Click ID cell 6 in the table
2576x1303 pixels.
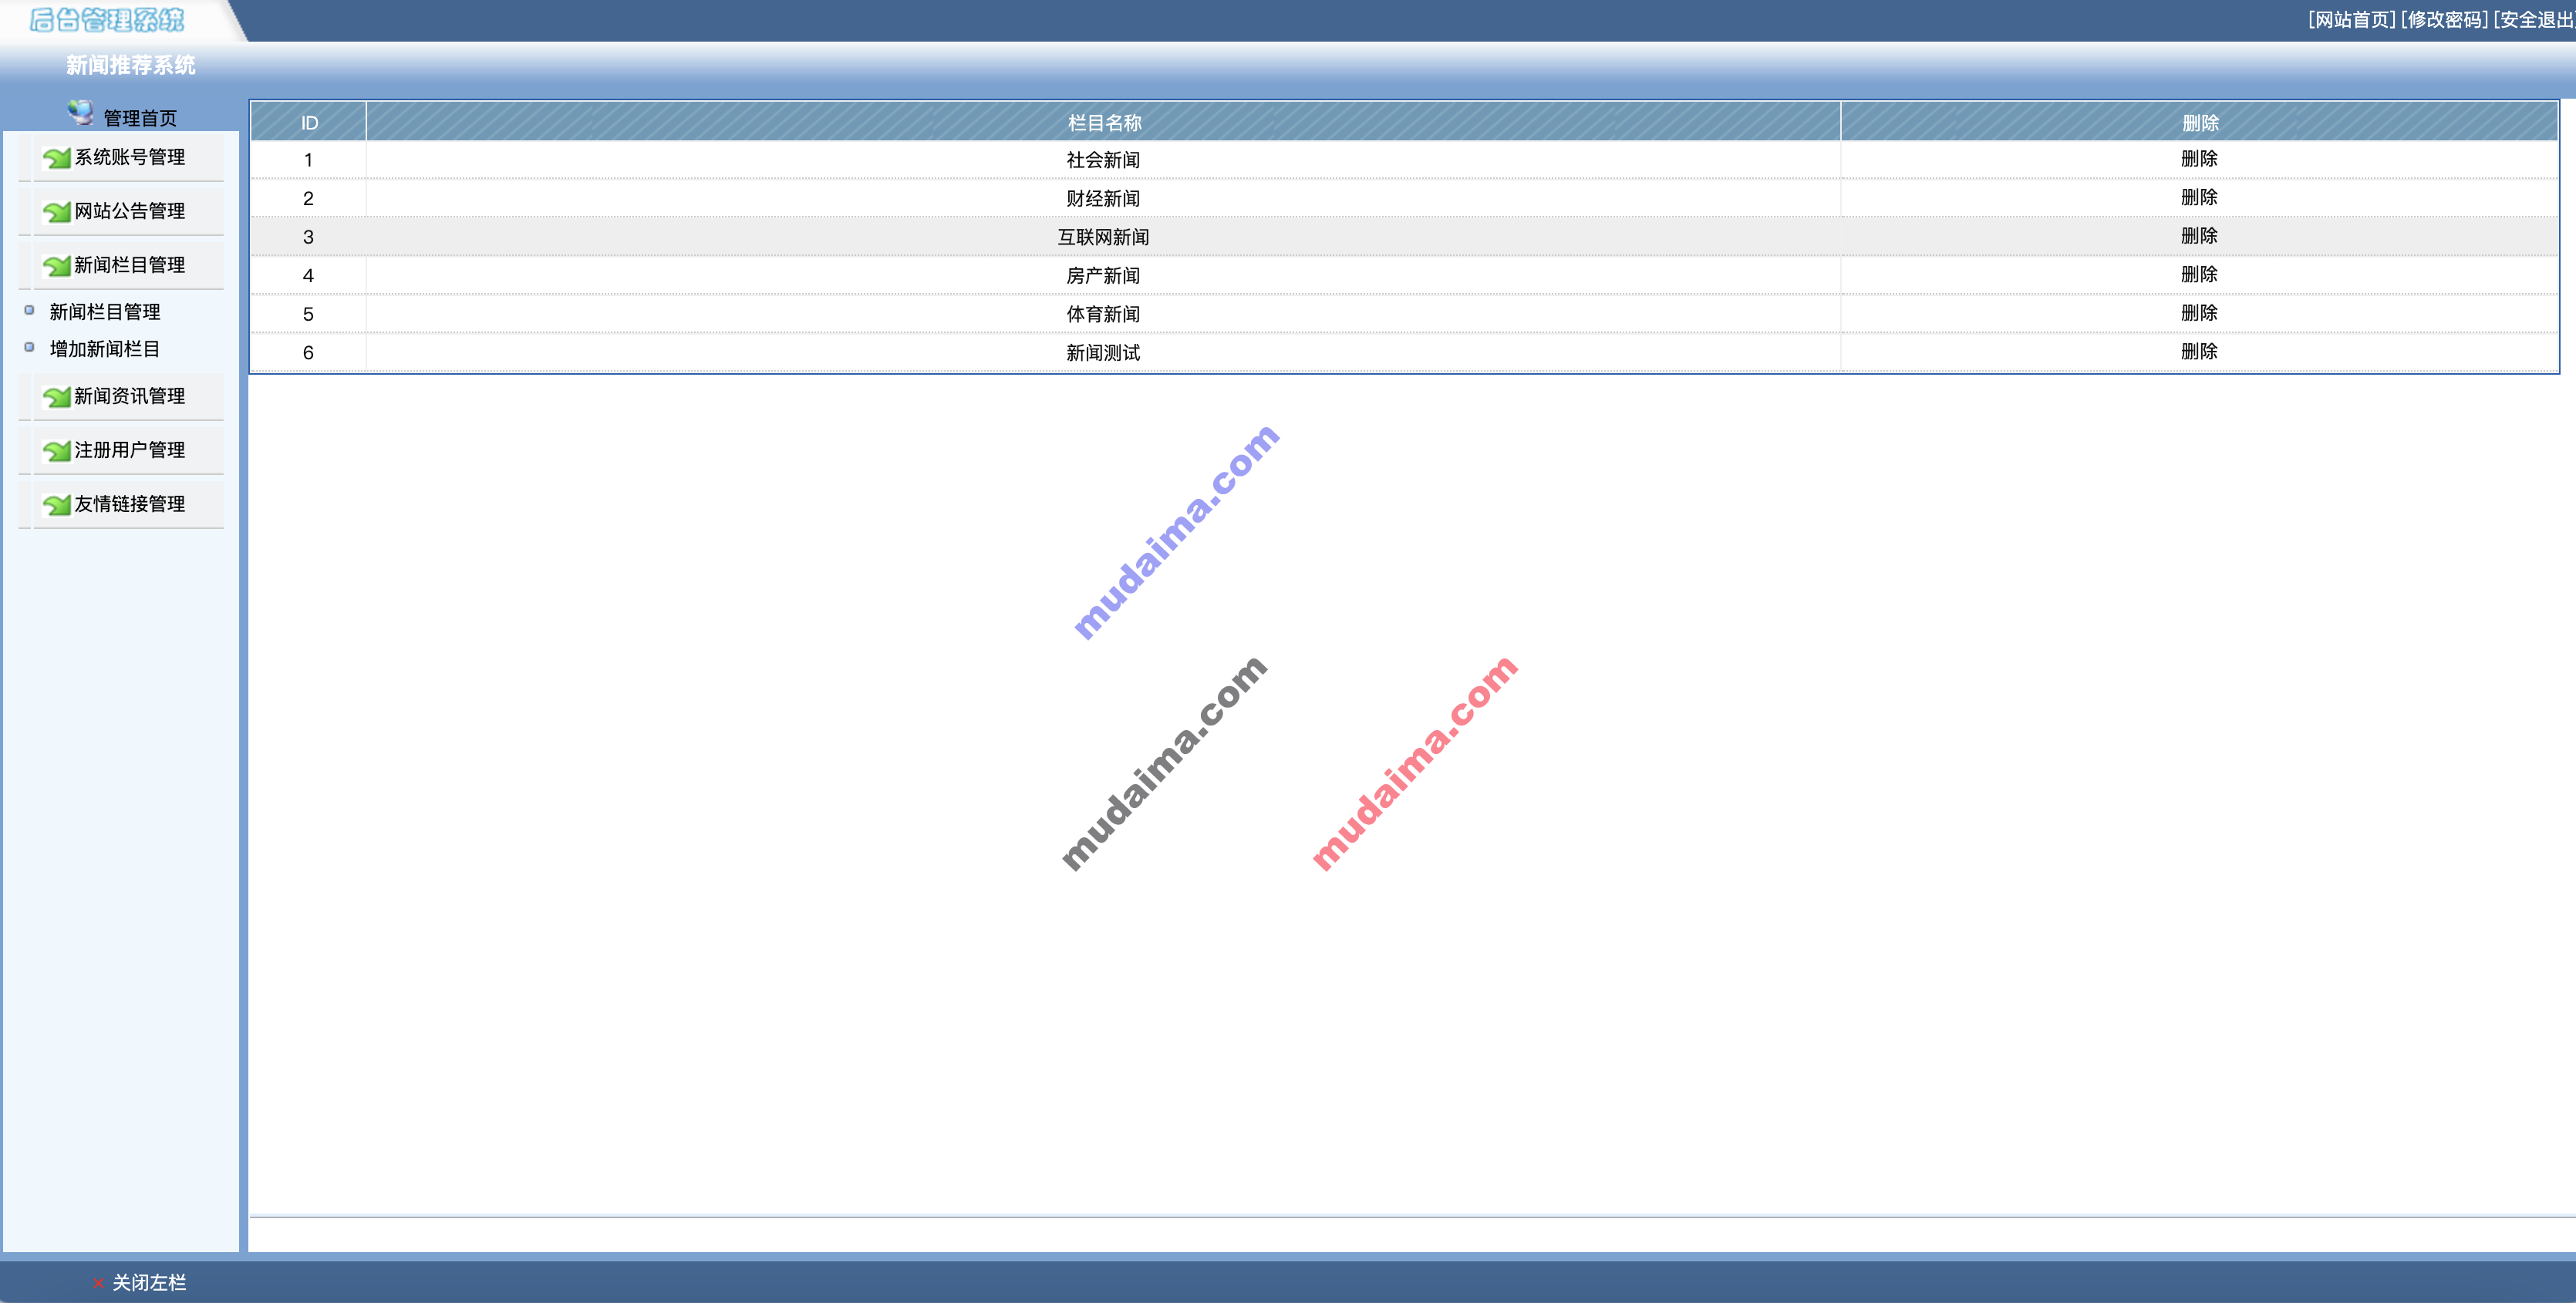click(308, 352)
